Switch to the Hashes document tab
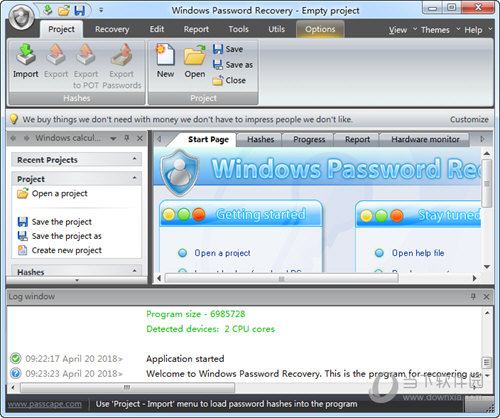500x418 pixels. coord(260,139)
